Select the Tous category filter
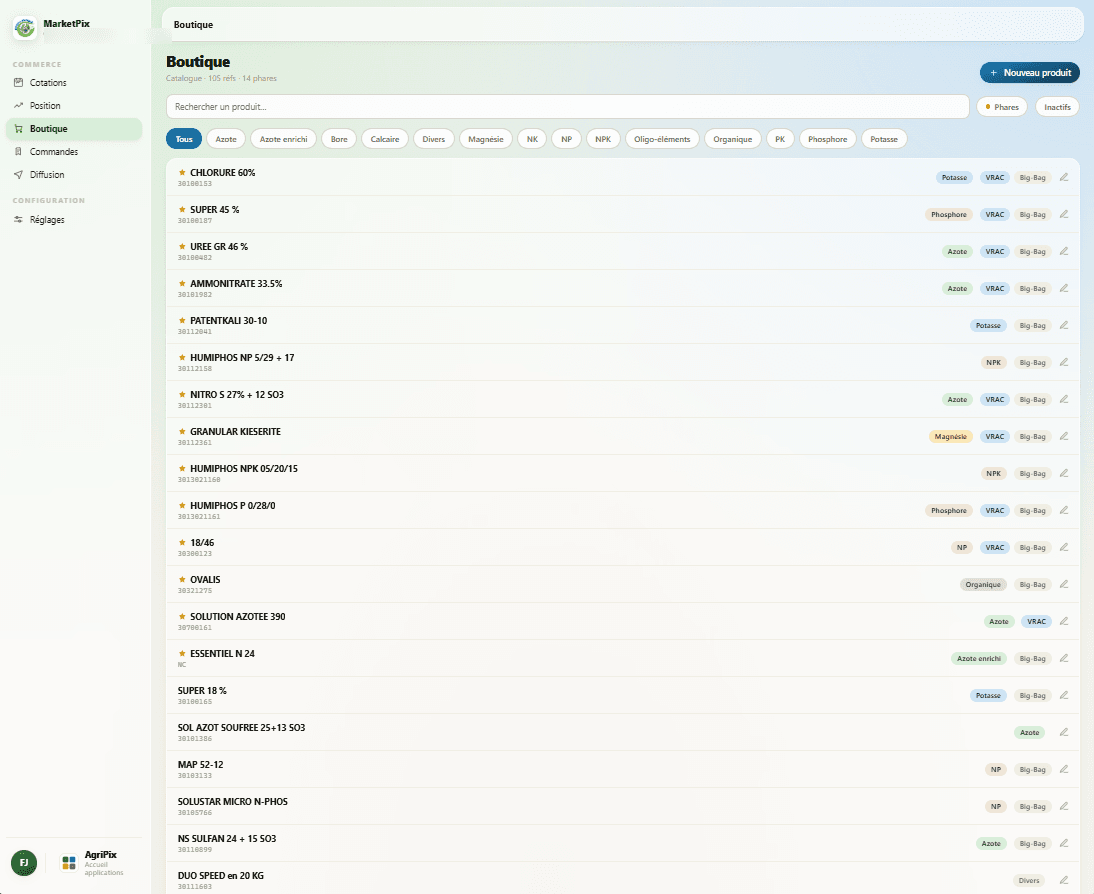The width and height of the screenshot is (1094, 894). [184, 139]
